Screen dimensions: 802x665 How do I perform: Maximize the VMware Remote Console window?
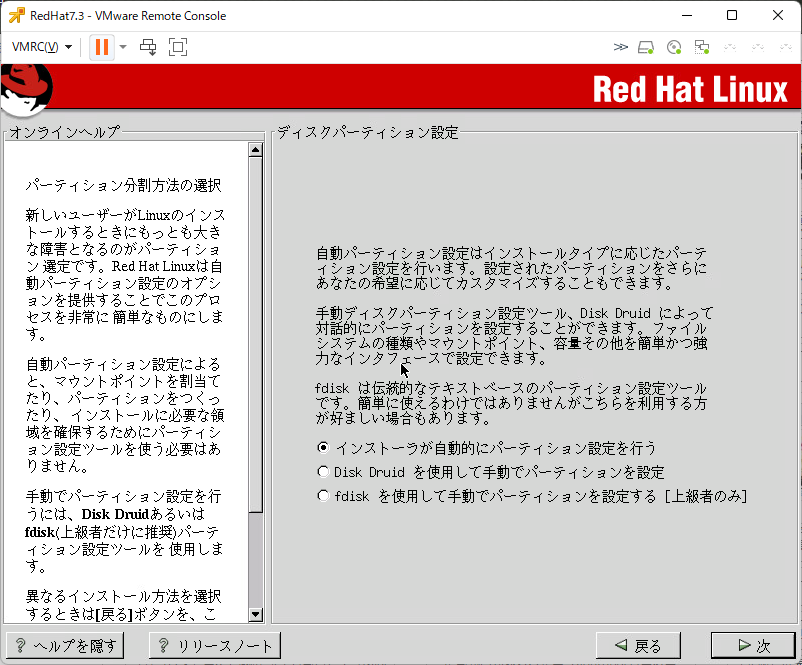pos(732,15)
